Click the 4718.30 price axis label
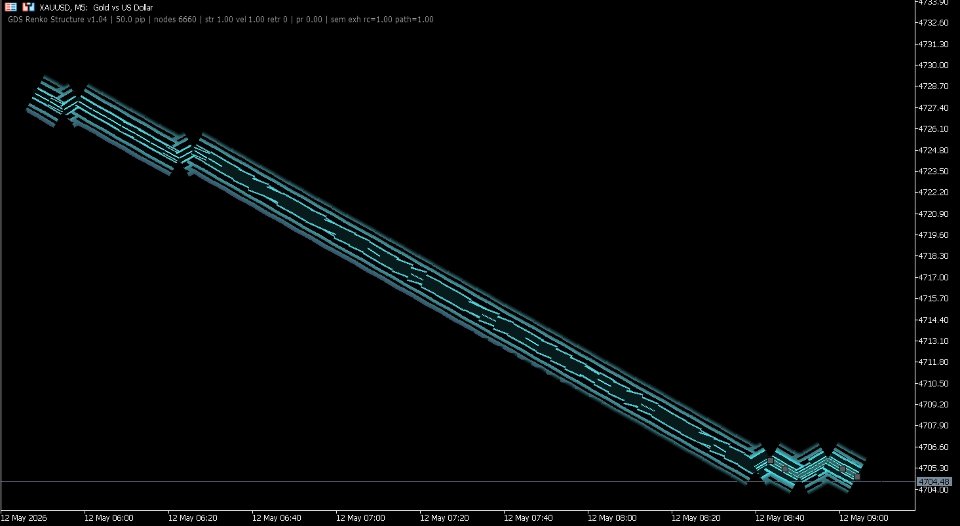Viewport: 960px width, 526px height. click(934, 256)
